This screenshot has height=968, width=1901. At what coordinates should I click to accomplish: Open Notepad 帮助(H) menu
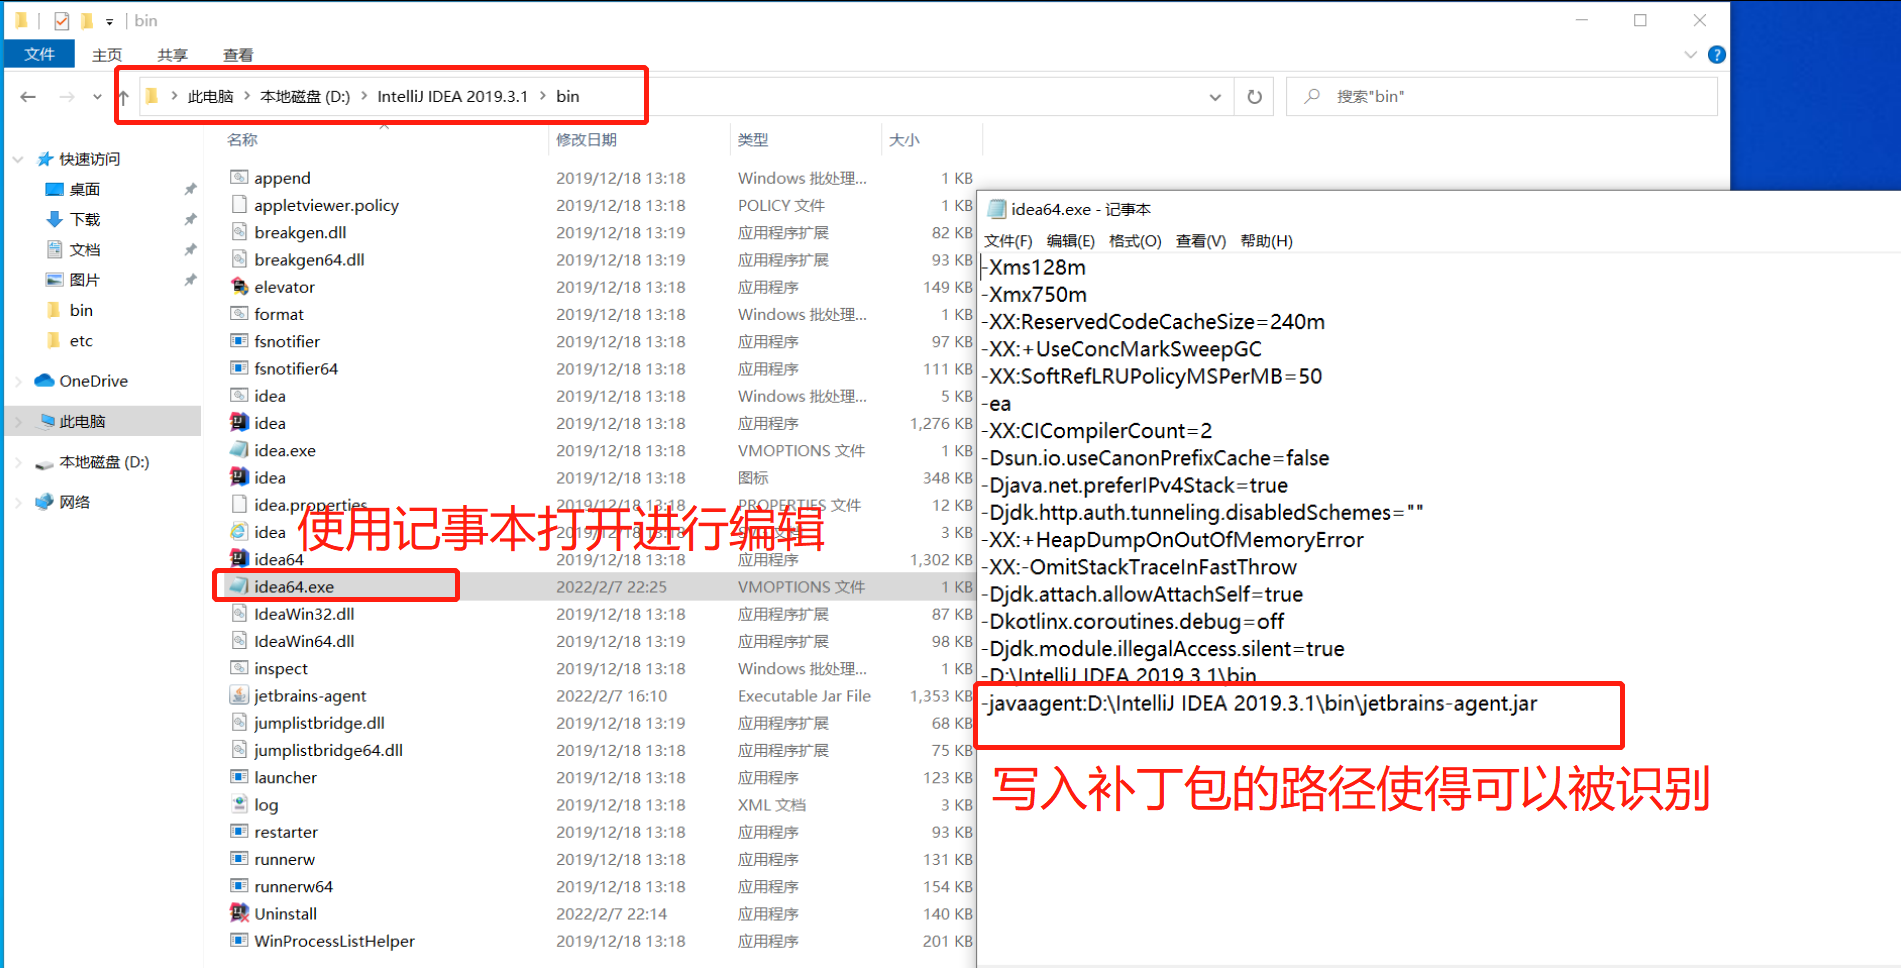[x=1266, y=241]
